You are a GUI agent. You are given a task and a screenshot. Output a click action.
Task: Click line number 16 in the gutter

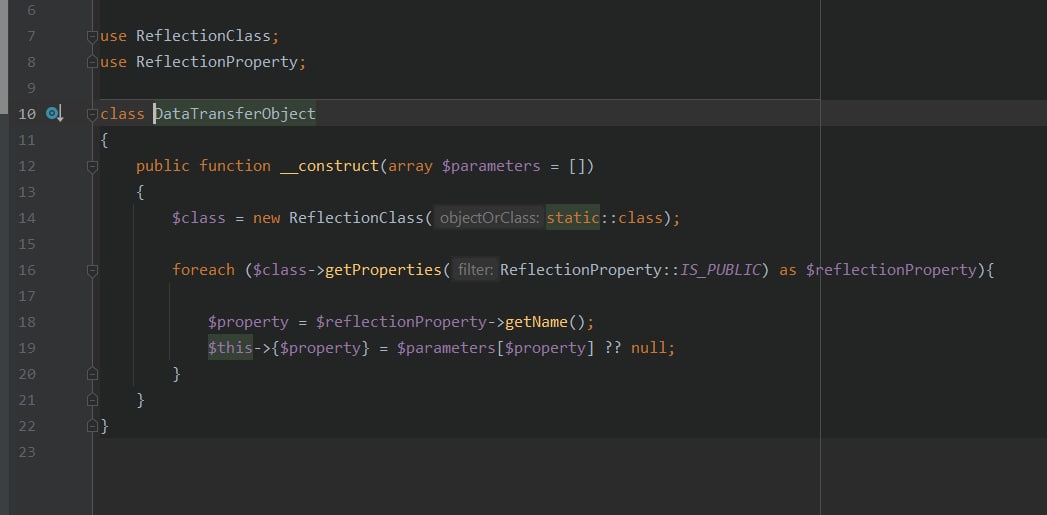pyautogui.click(x=27, y=271)
